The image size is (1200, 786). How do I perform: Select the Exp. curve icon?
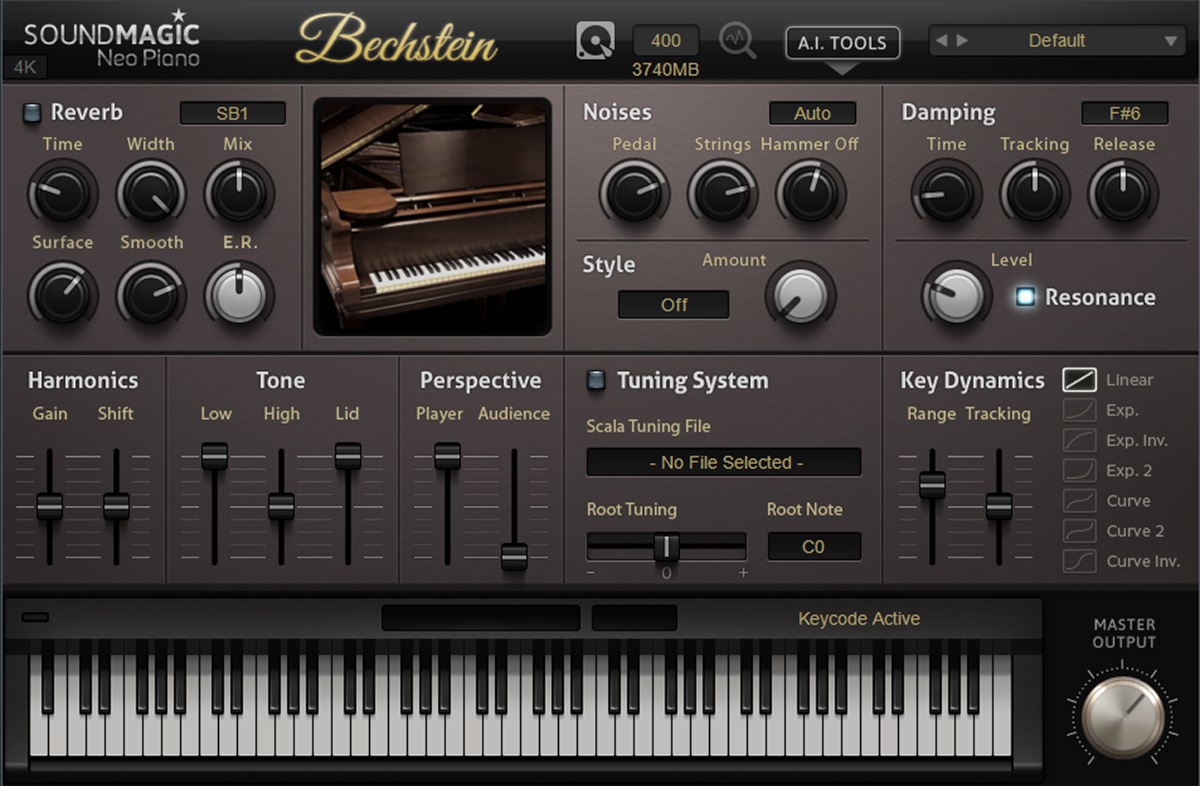tap(1079, 410)
